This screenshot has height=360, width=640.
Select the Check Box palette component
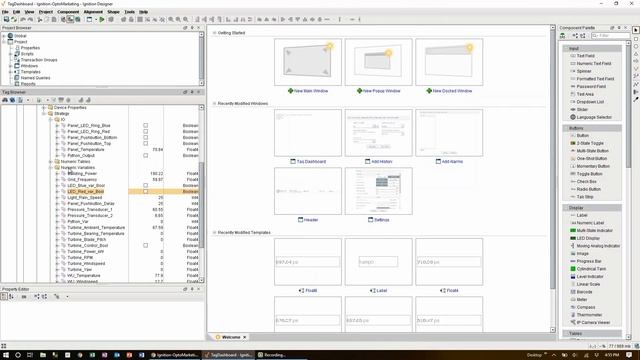(587, 181)
